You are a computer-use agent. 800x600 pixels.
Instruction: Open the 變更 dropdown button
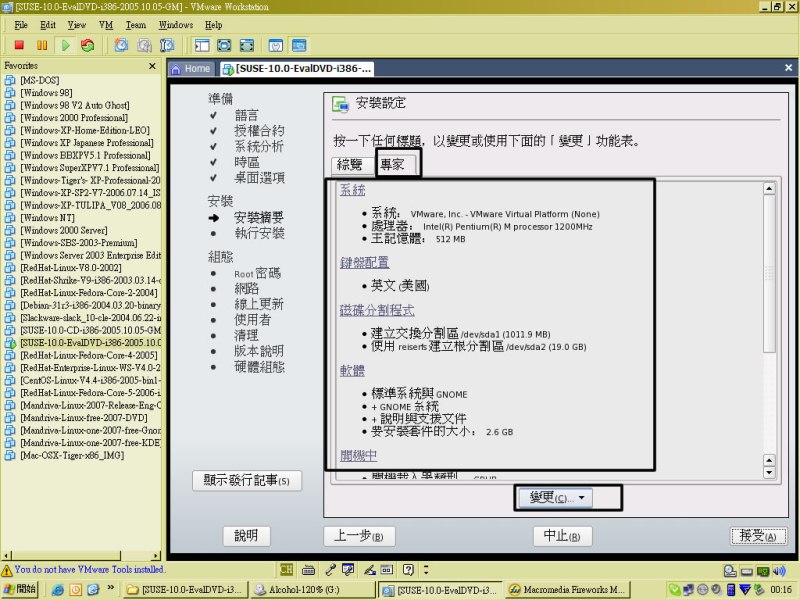pos(567,497)
